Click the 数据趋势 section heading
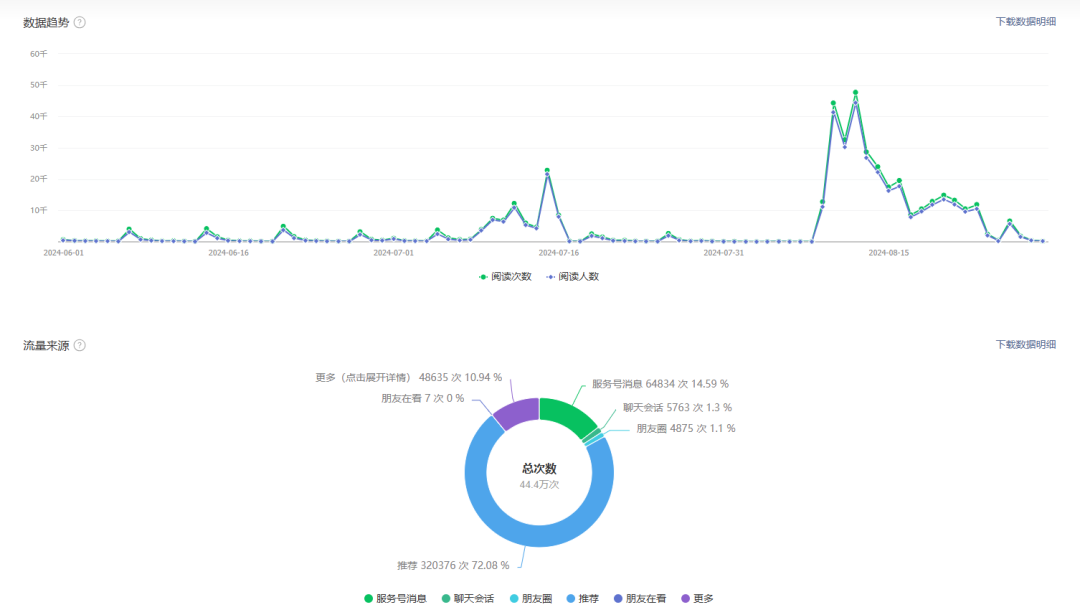Image resolution: width=1080 pixels, height=615 pixels. (46, 22)
